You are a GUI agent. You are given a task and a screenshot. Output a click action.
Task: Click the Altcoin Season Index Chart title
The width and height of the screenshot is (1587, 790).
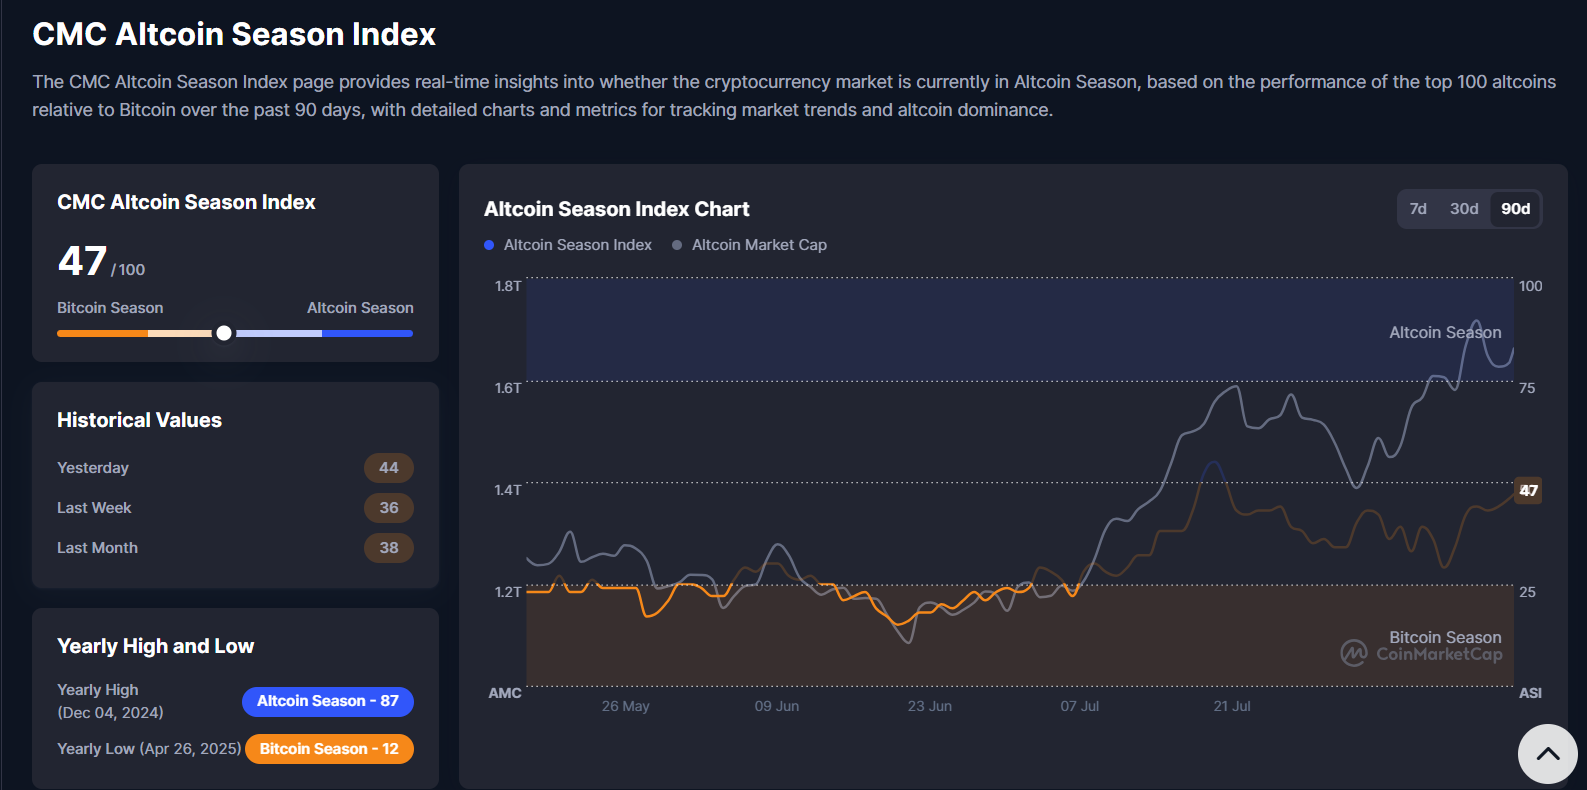tap(617, 209)
